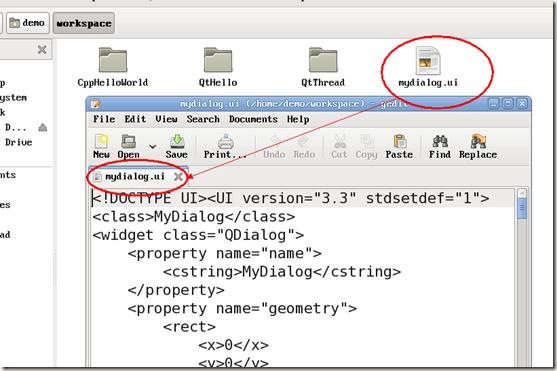This screenshot has width=557, height=371.
Task: Open the CppHelloWorld folder icon
Action: pos(113,60)
